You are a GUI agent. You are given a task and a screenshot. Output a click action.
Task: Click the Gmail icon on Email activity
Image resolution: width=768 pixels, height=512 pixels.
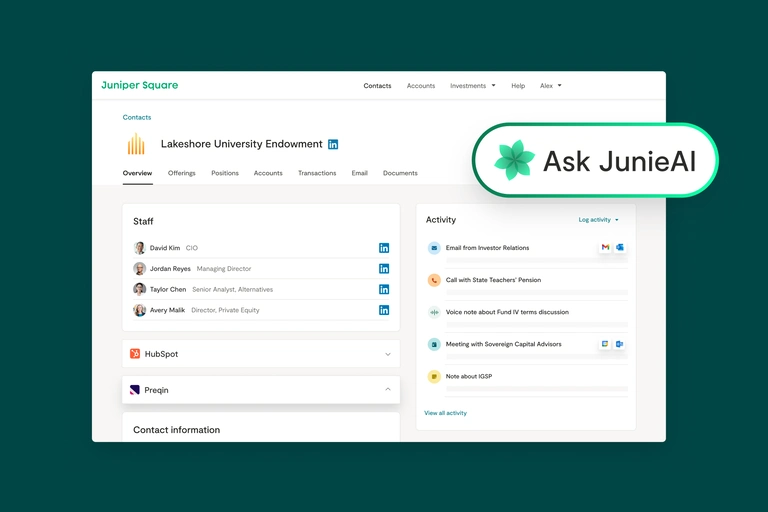605,247
